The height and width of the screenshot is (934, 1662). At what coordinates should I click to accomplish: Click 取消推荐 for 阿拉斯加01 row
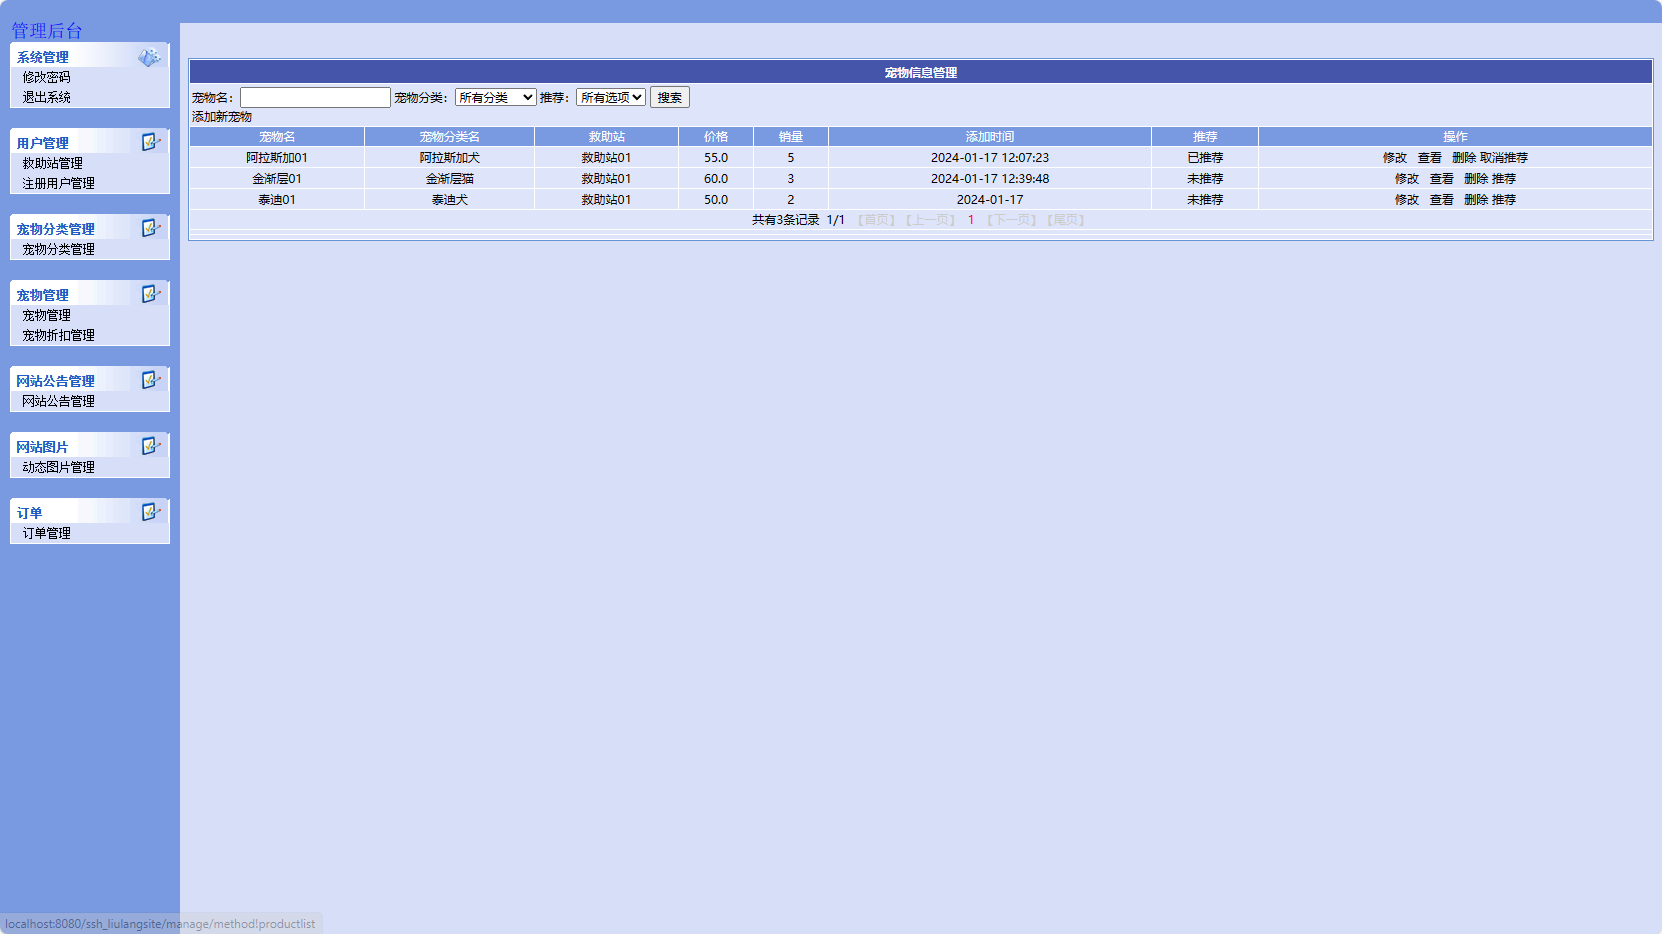(1504, 158)
